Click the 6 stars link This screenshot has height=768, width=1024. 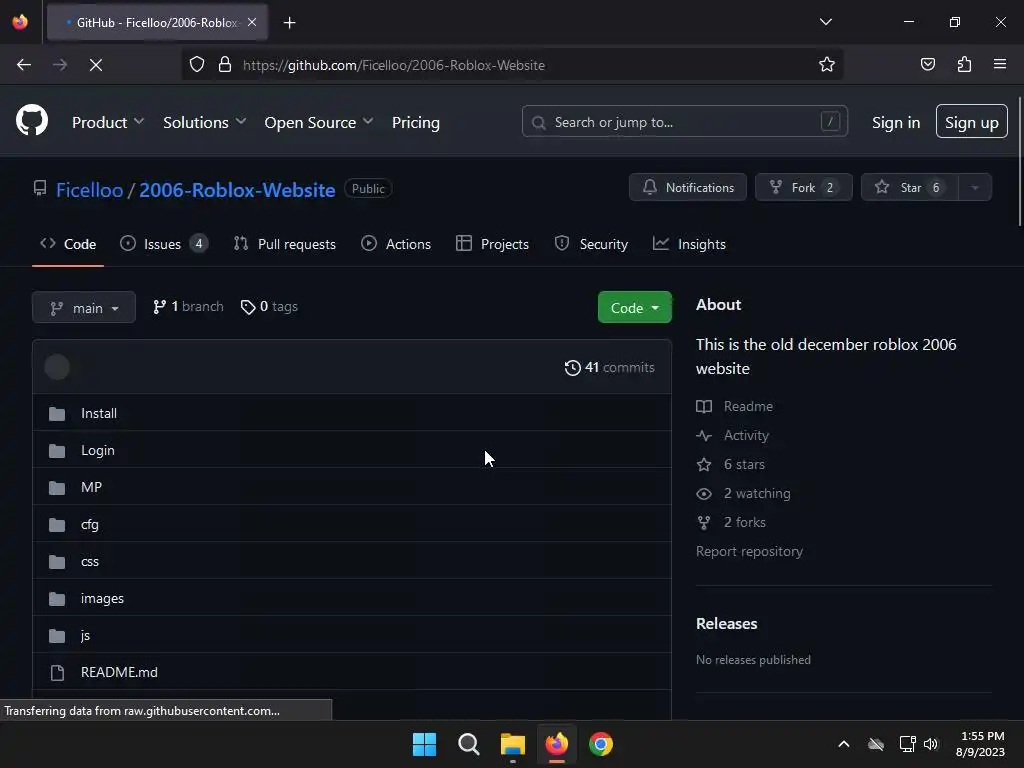point(731,464)
